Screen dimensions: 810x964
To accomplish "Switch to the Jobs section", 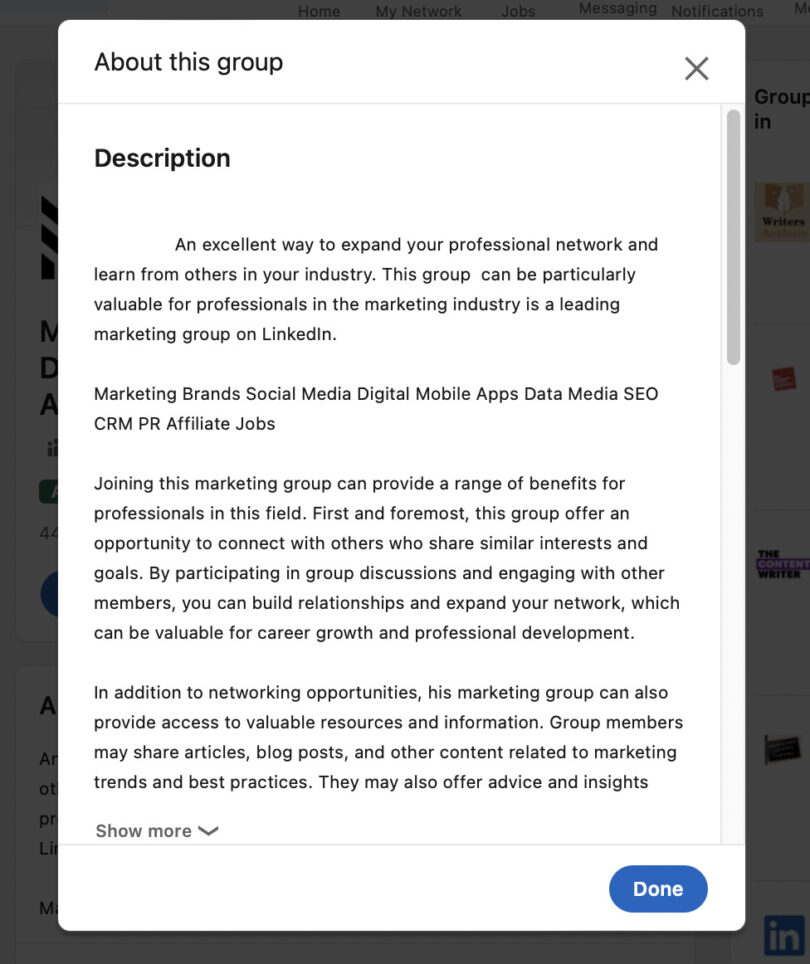I will (x=518, y=11).
